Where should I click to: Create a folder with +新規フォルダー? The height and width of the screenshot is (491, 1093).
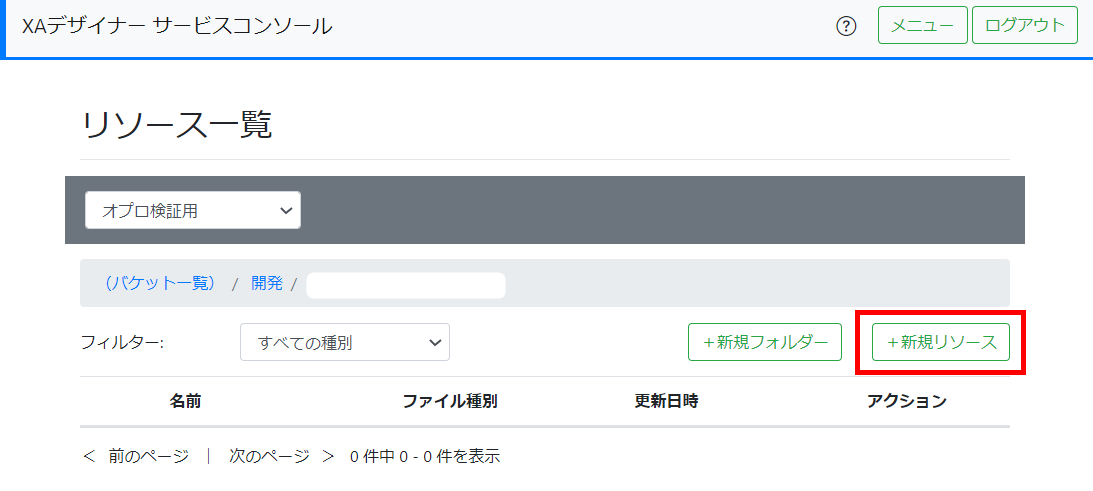pyautogui.click(x=765, y=342)
